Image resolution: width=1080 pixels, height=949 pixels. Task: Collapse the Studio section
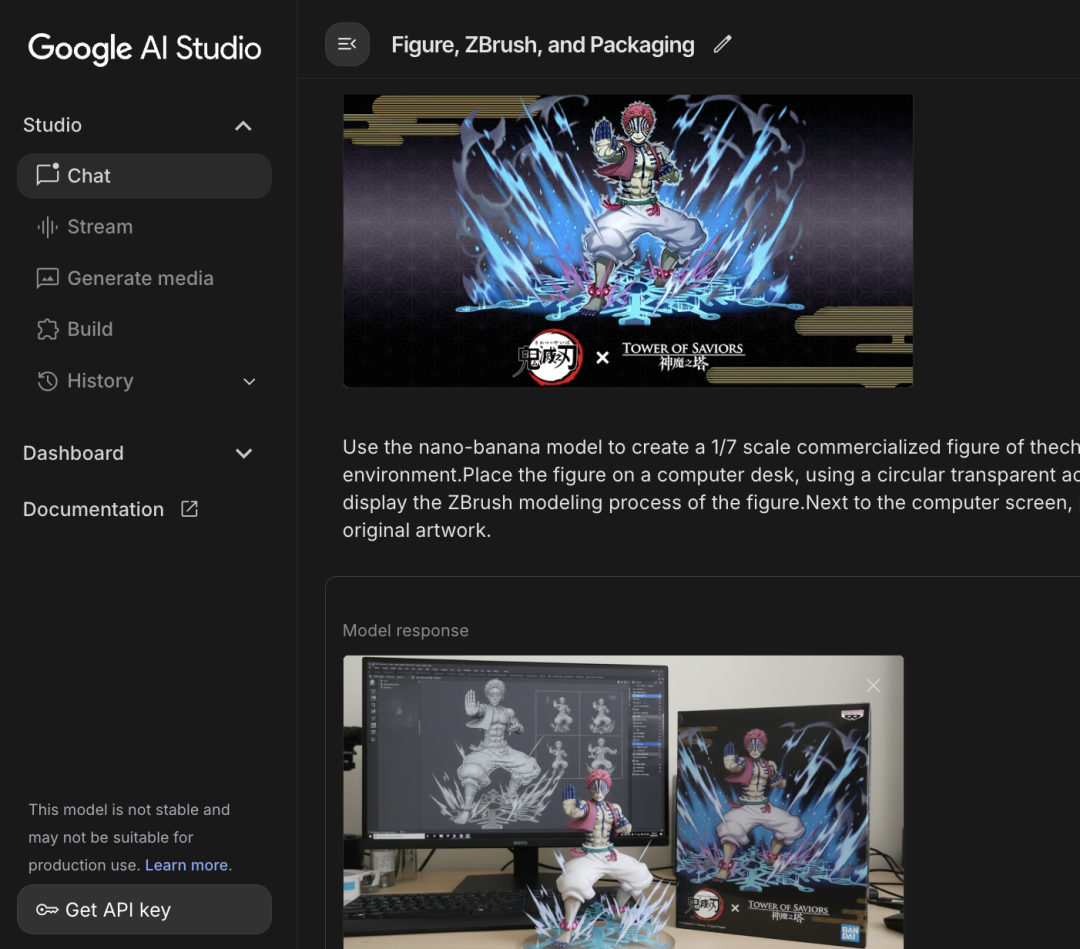click(x=243, y=125)
